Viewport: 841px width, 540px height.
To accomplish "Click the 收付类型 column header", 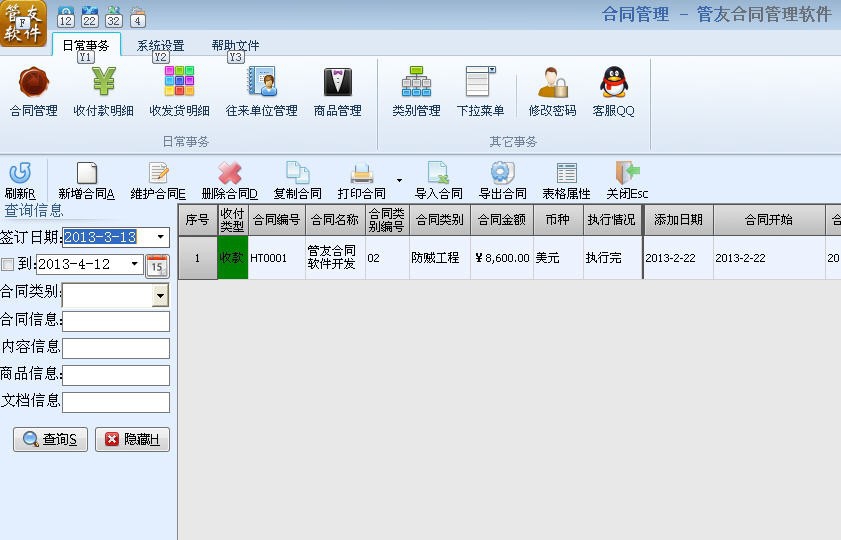I will point(233,220).
